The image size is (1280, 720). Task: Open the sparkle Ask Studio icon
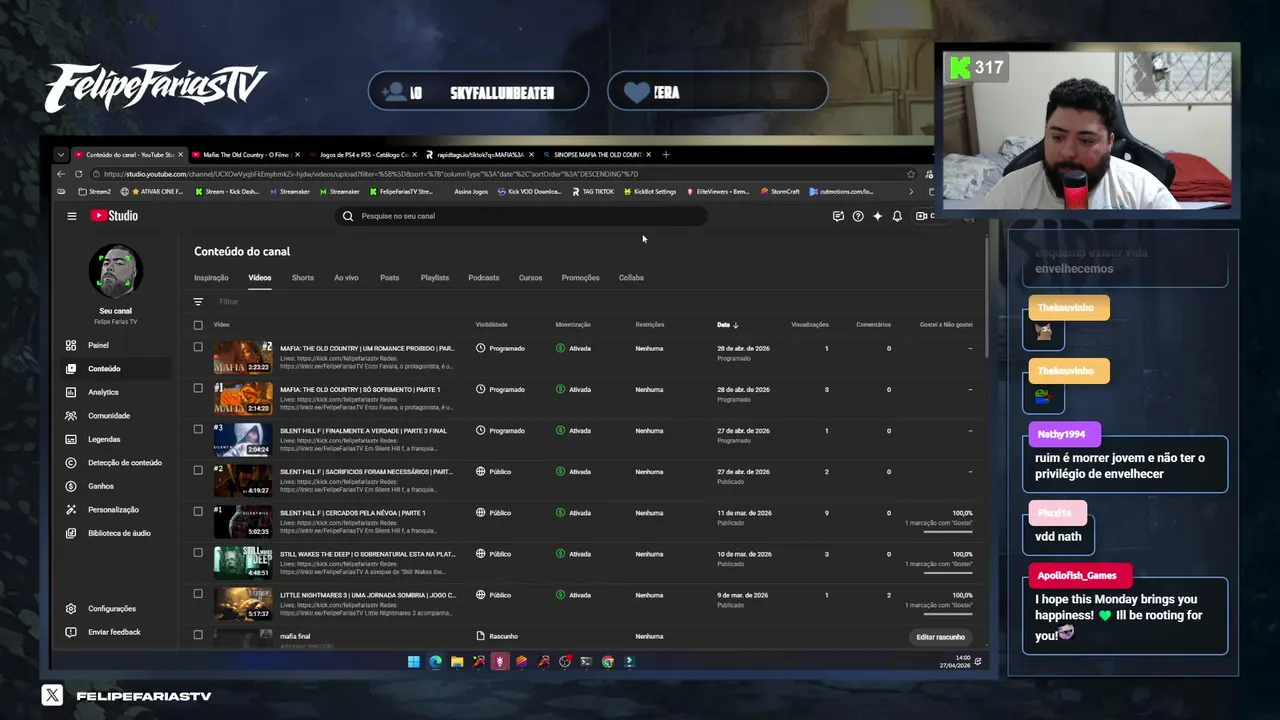click(x=877, y=216)
